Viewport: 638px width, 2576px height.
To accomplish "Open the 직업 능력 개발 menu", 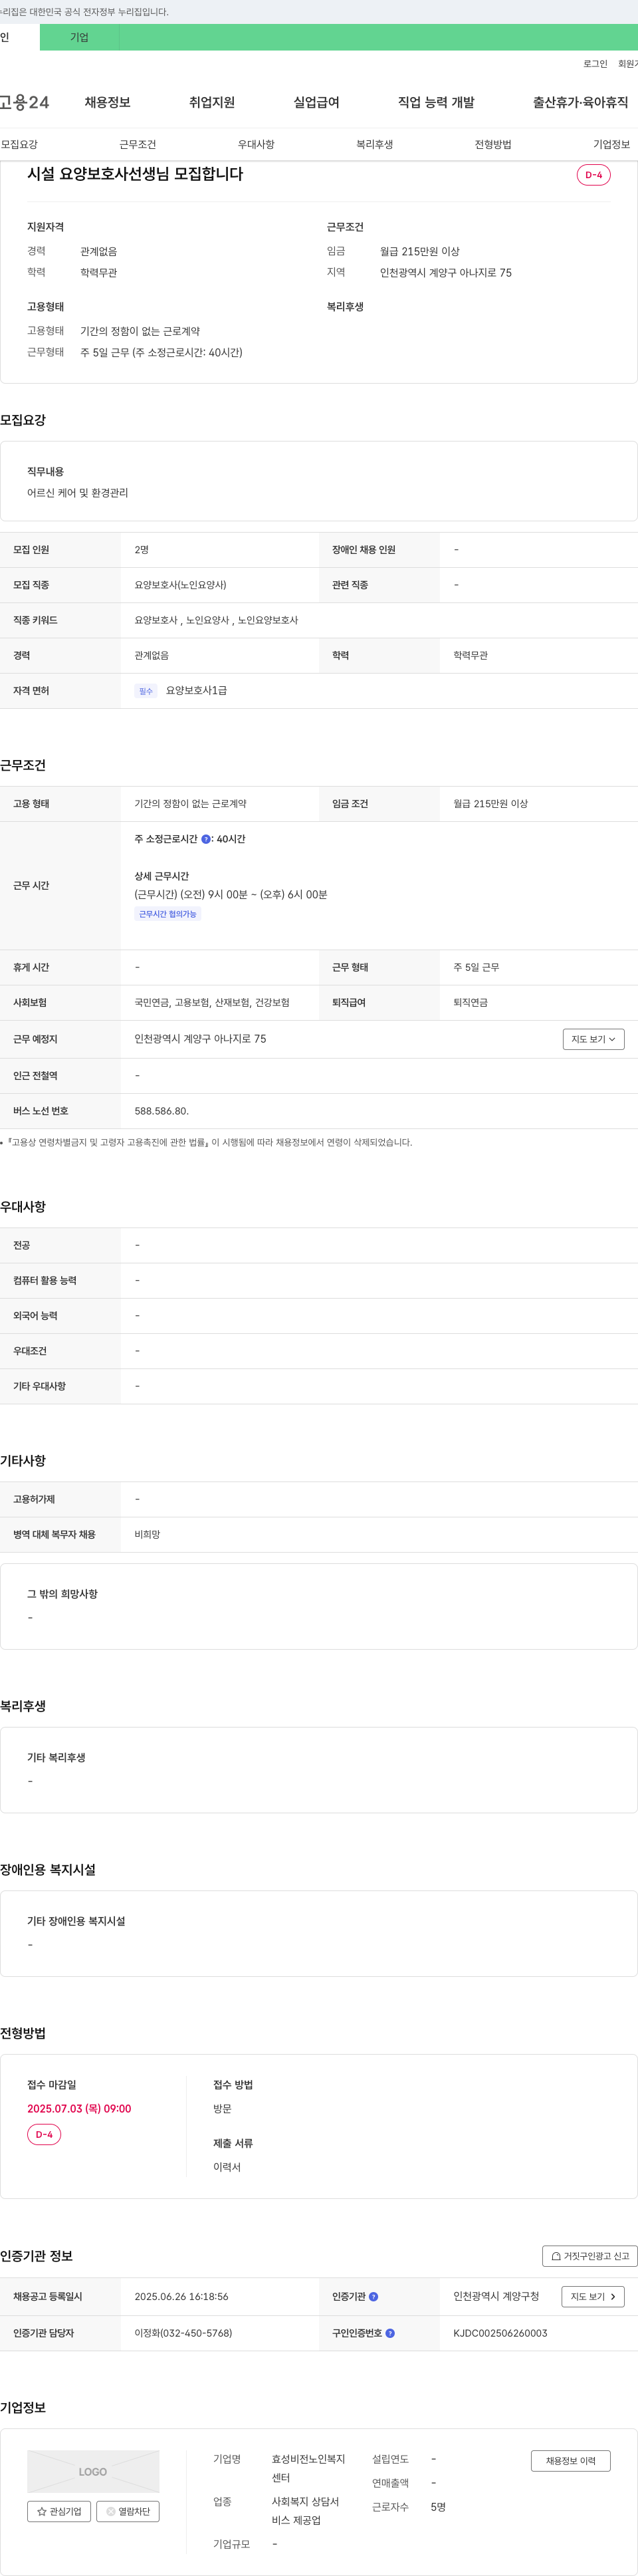I will point(436,102).
